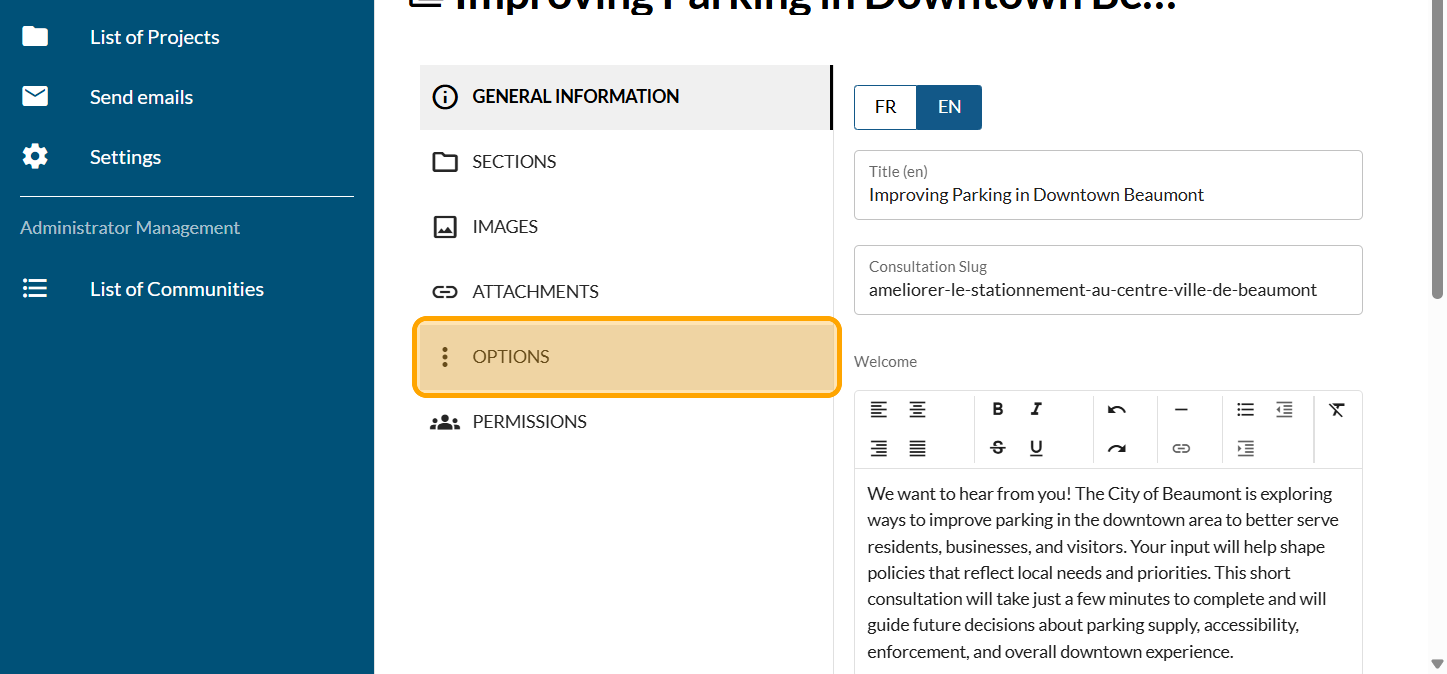Clear text formatting in editor
This screenshot has height=674, width=1447.
coord(1337,409)
